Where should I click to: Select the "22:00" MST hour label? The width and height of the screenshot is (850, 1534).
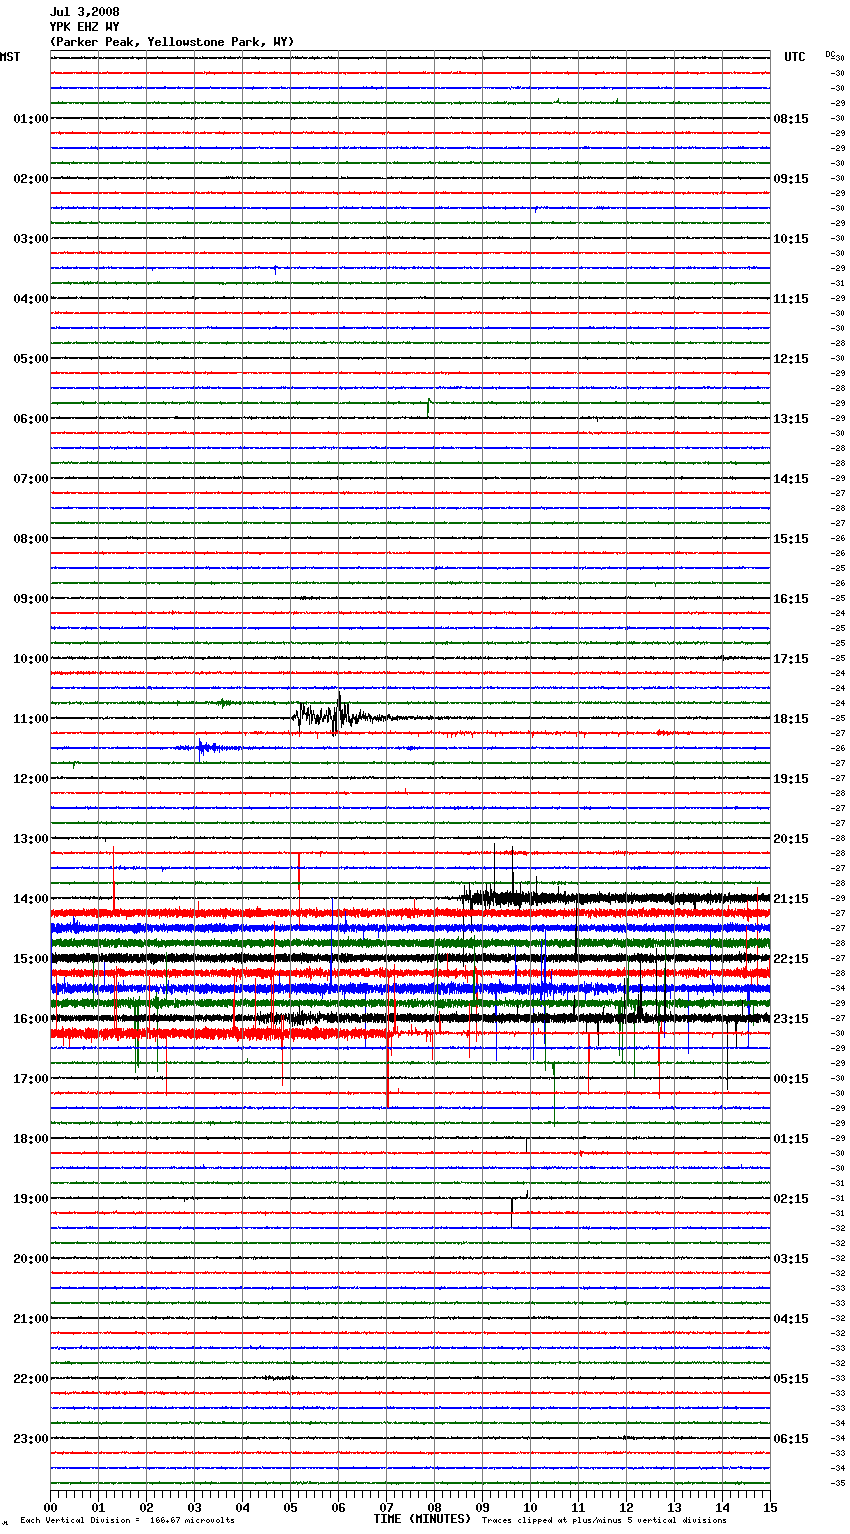click(x=30, y=1379)
